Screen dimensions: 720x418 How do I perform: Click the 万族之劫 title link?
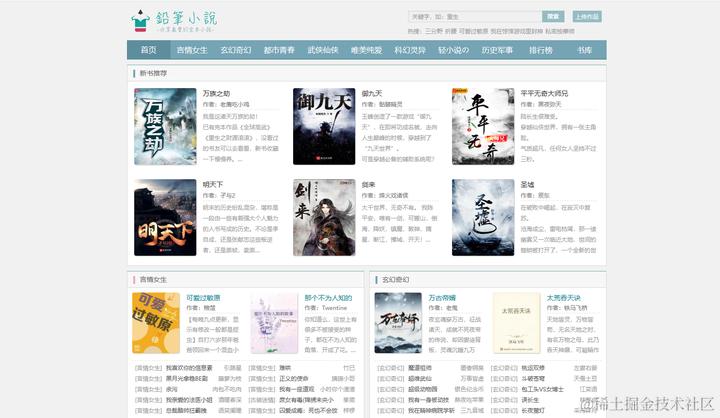point(216,93)
